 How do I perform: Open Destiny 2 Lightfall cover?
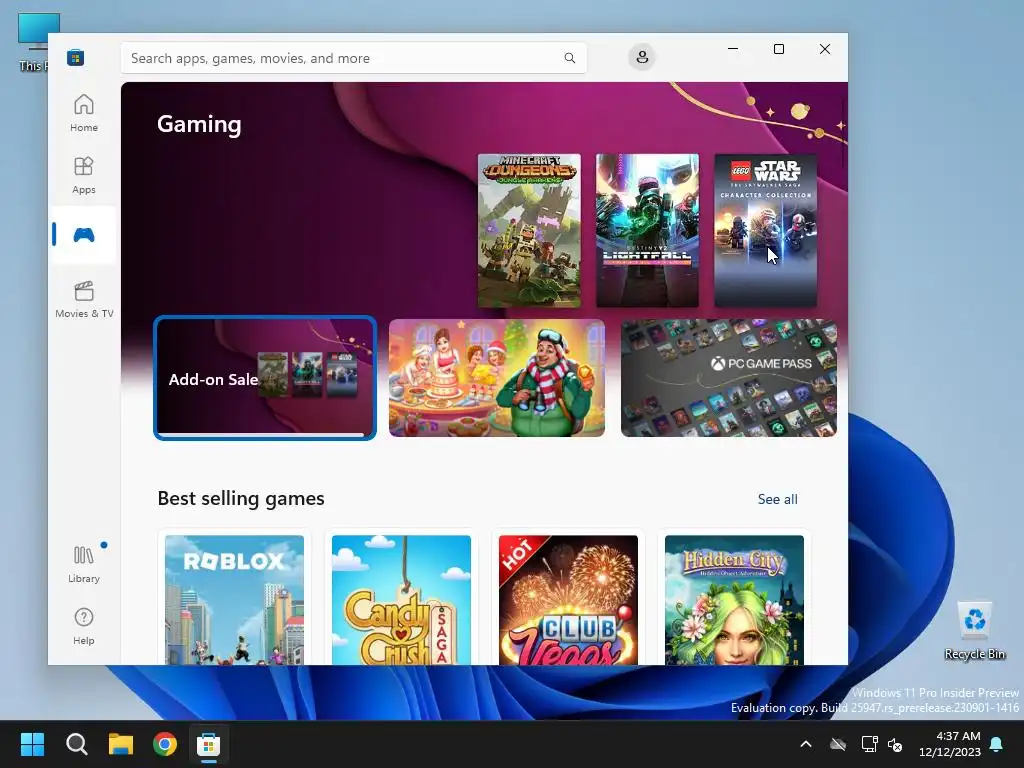(647, 231)
